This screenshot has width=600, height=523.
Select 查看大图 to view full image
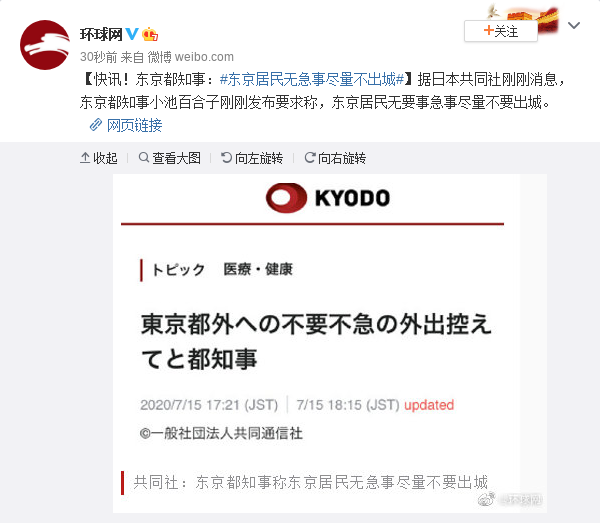pyautogui.click(x=176, y=158)
